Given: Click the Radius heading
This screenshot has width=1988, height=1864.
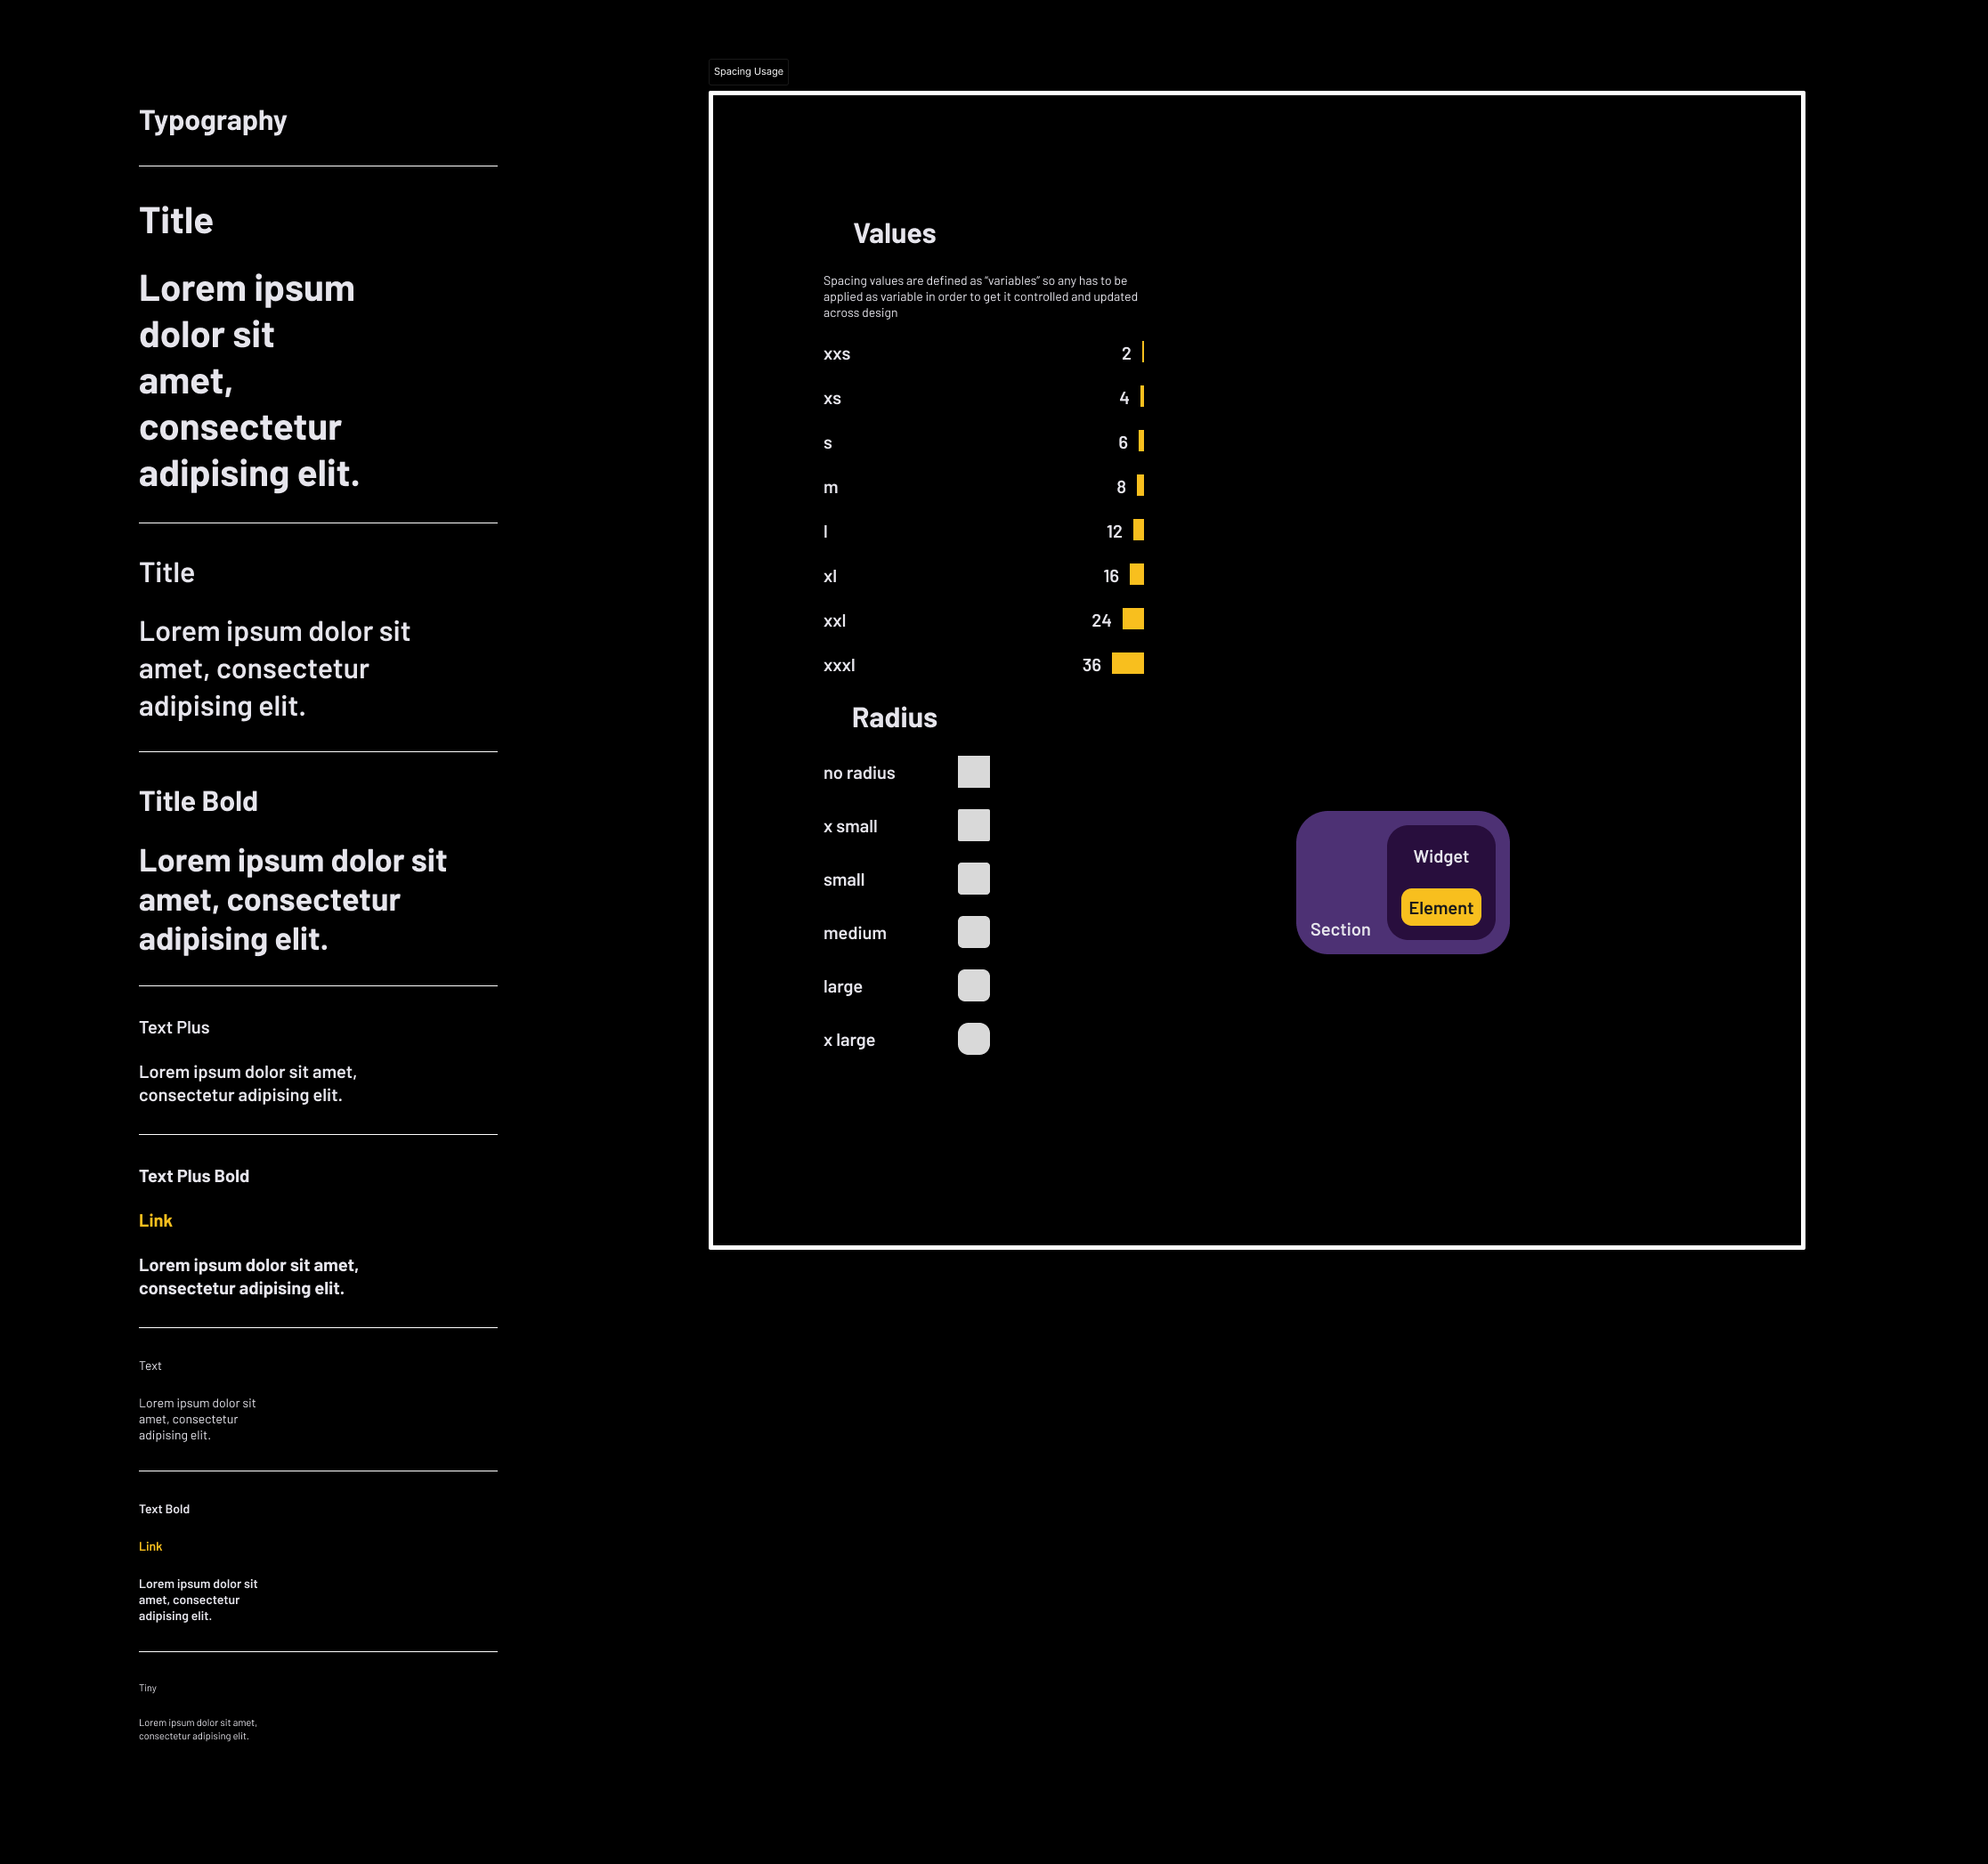Looking at the screenshot, I should pos(894,718).
